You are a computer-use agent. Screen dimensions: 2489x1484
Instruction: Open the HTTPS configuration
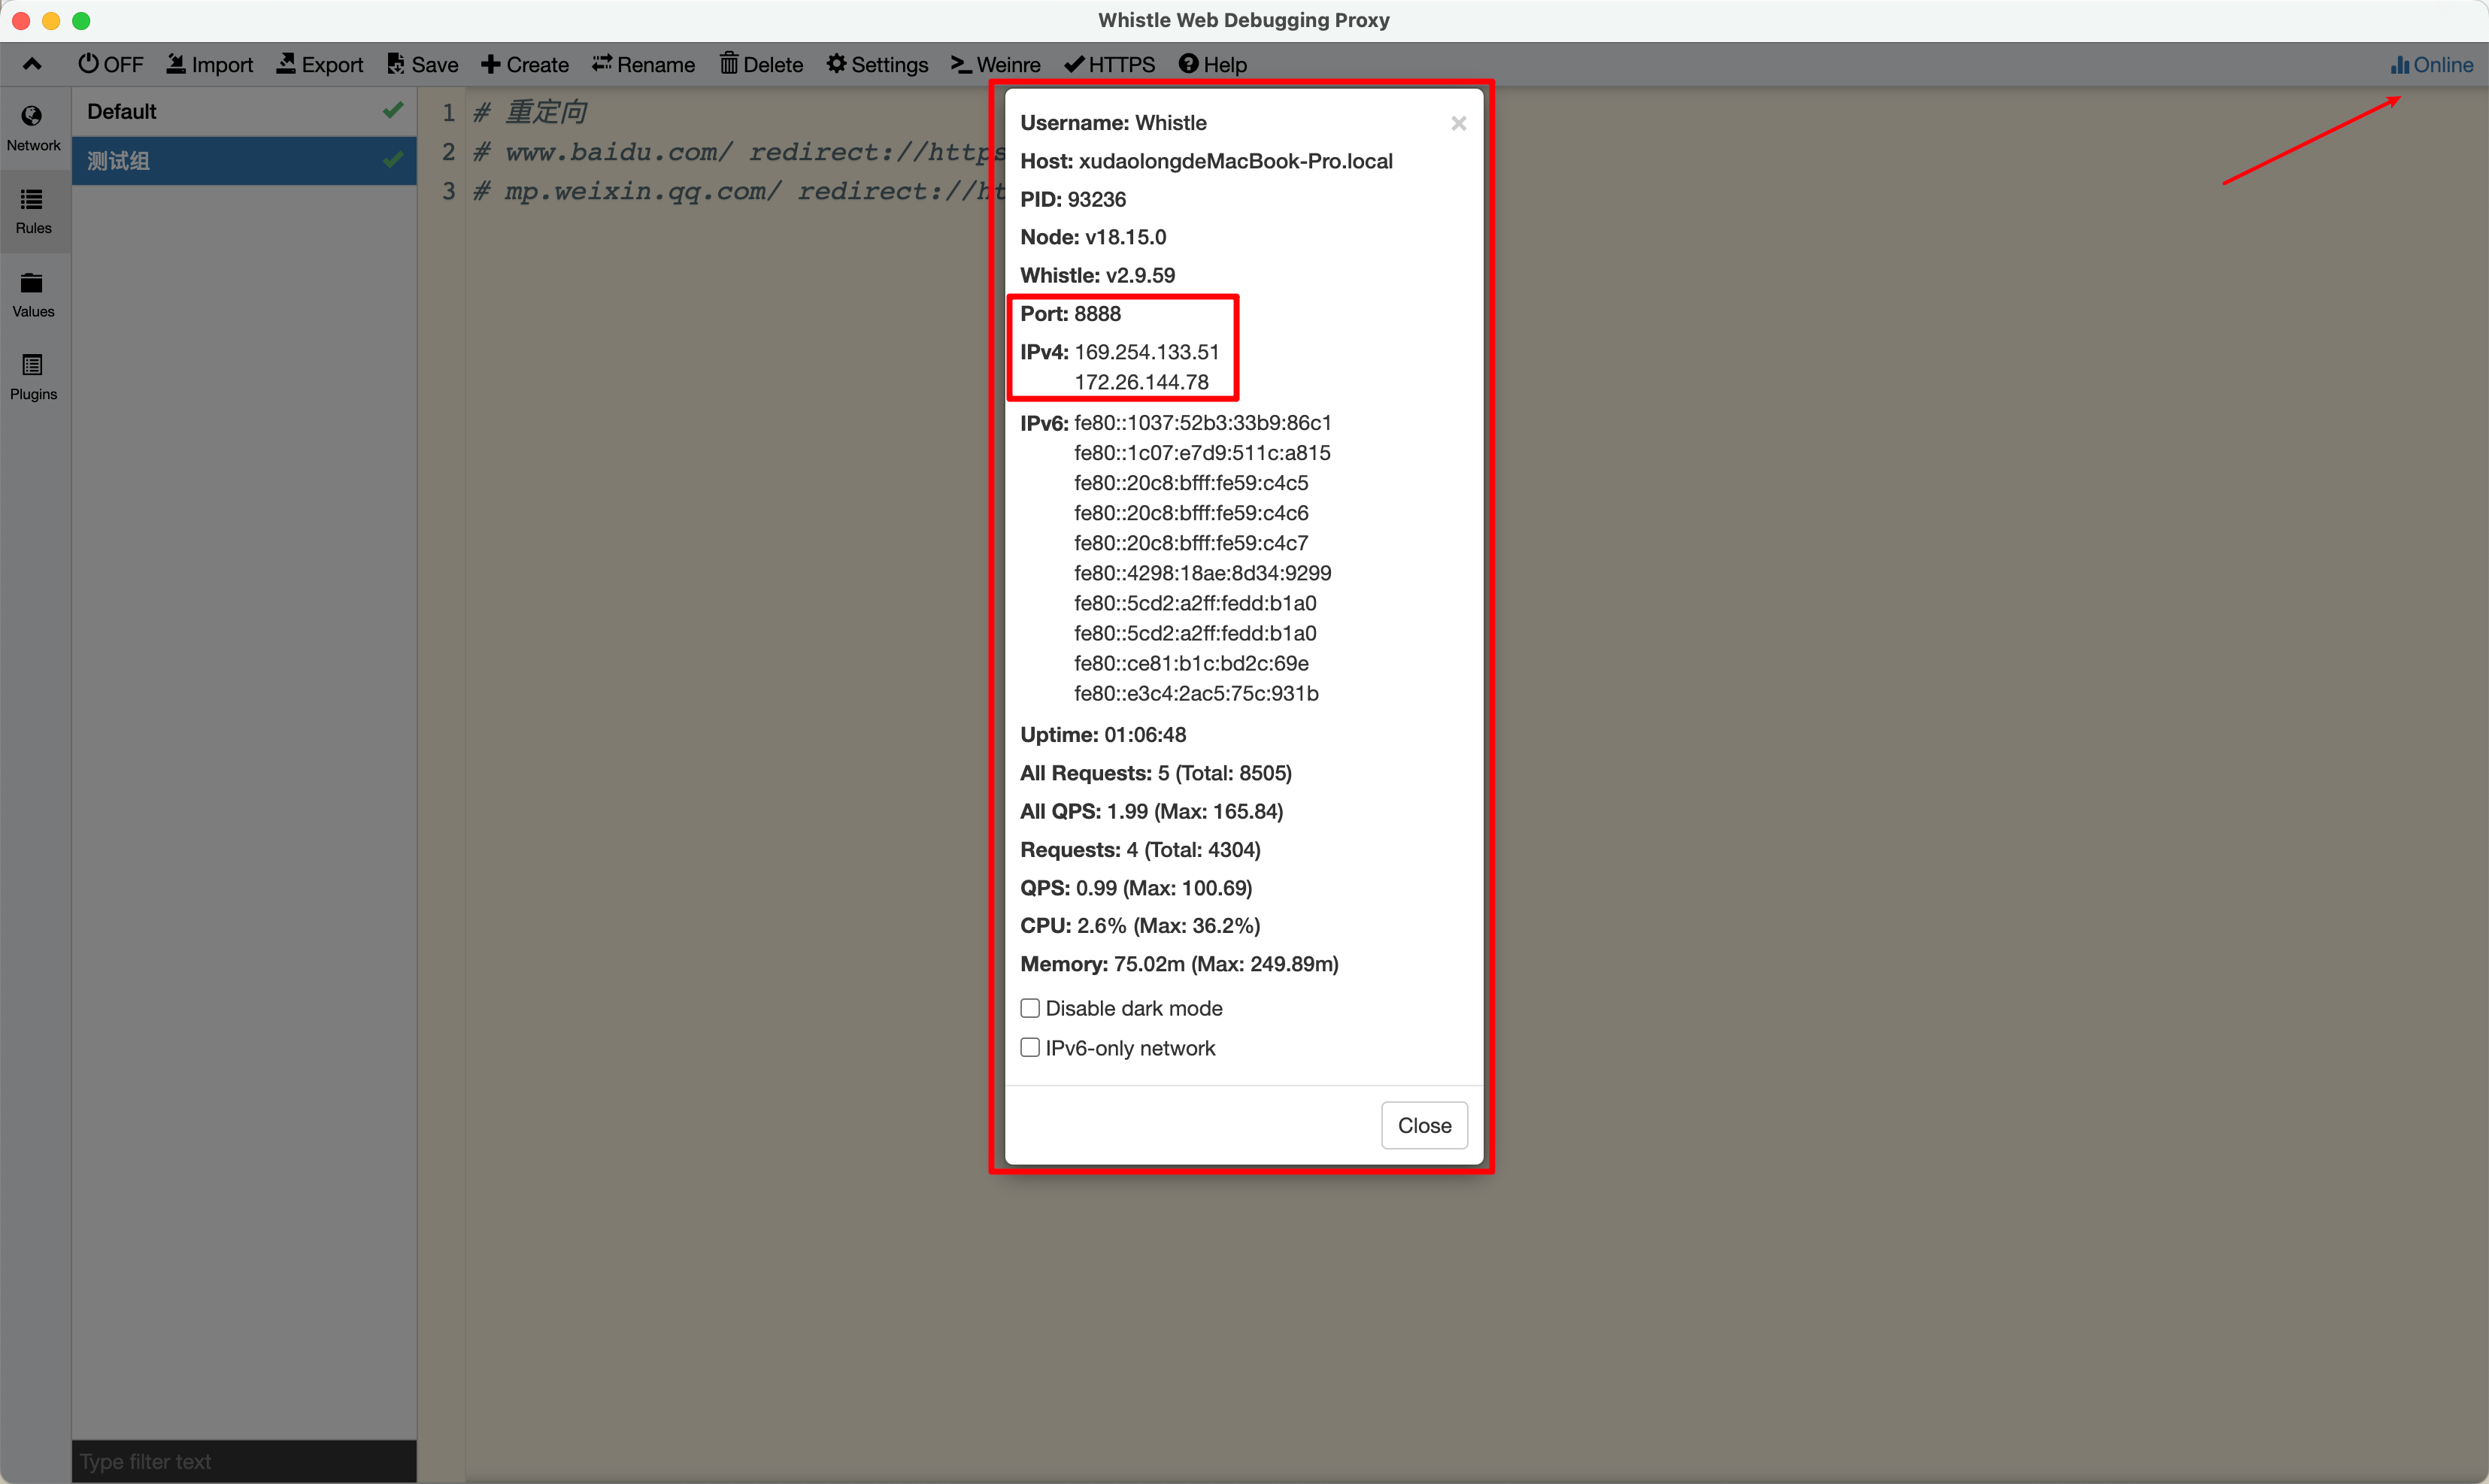(x=1109, y=65)
